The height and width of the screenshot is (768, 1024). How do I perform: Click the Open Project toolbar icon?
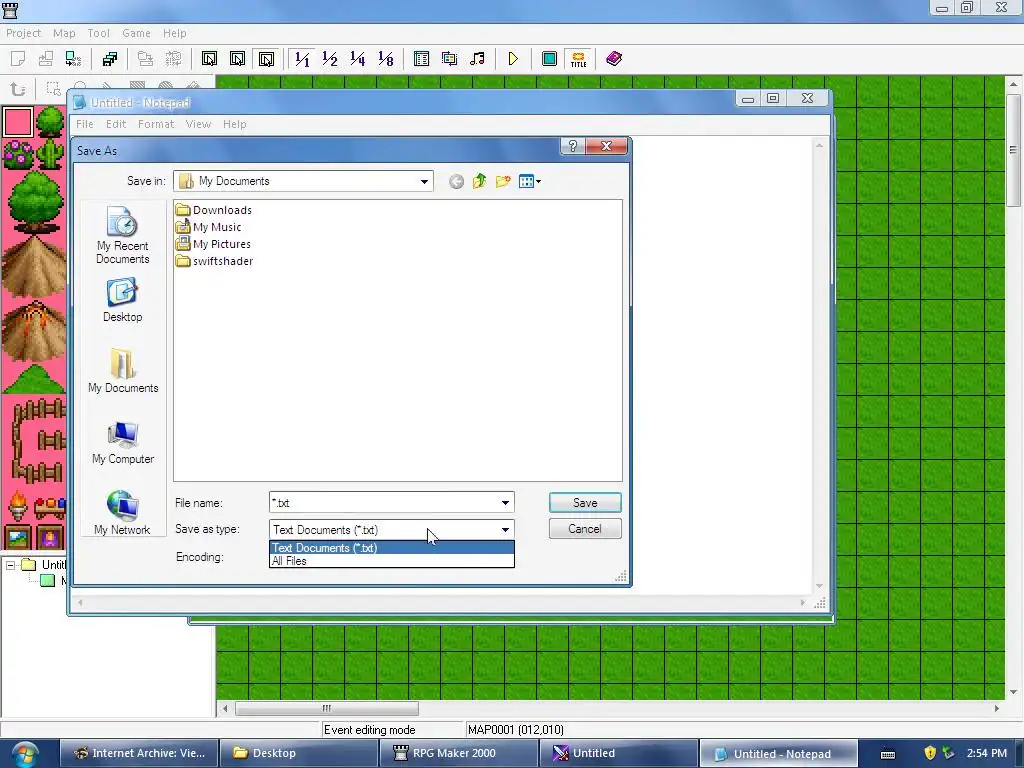coord(46,59)
